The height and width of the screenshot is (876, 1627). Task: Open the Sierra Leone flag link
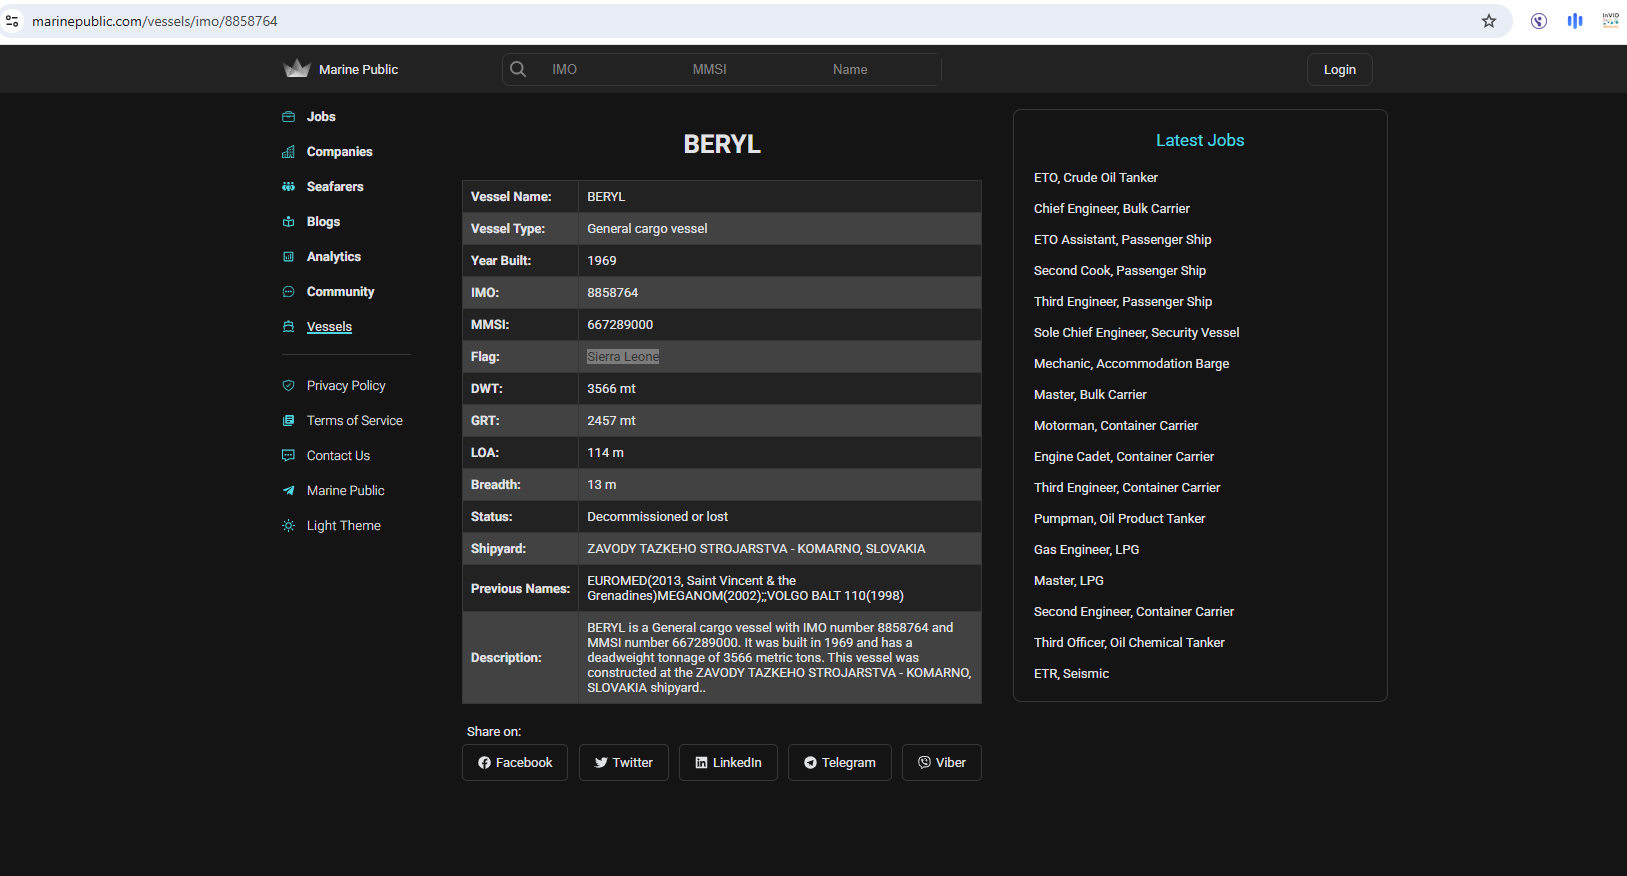(622, 357)
